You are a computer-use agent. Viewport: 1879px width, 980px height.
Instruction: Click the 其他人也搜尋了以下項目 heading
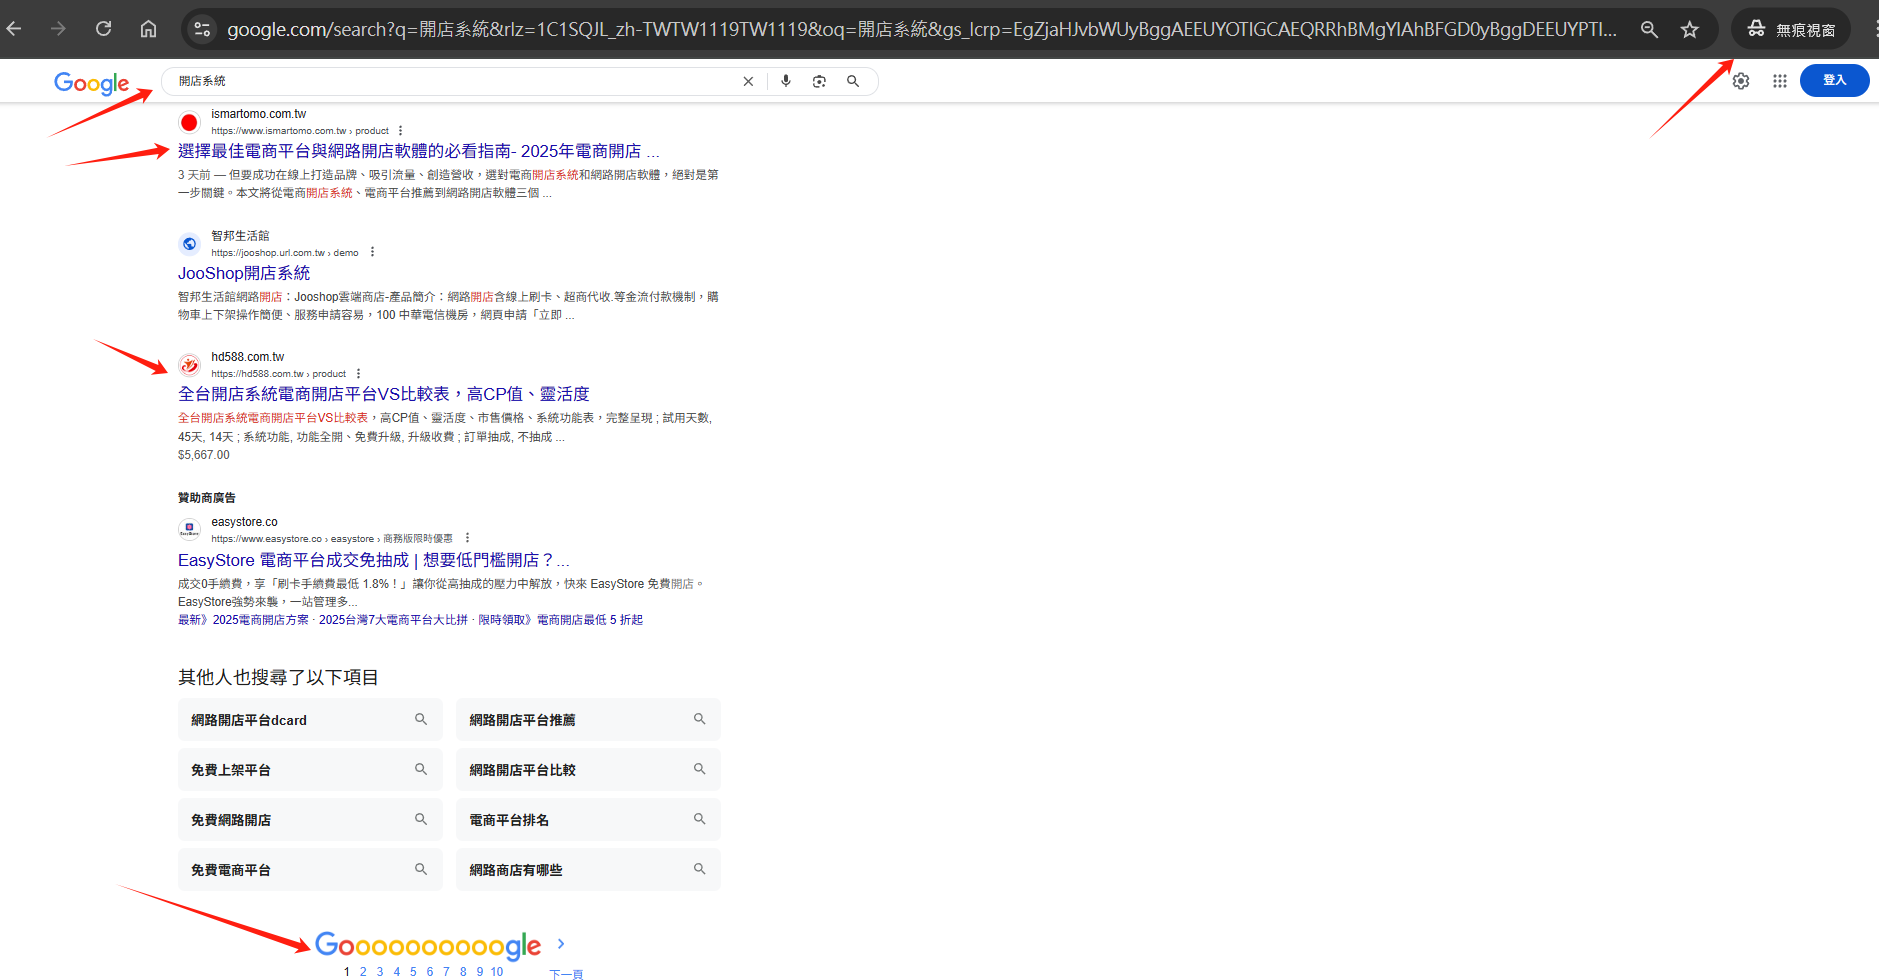pyautogui.click(x=278, y=678)
